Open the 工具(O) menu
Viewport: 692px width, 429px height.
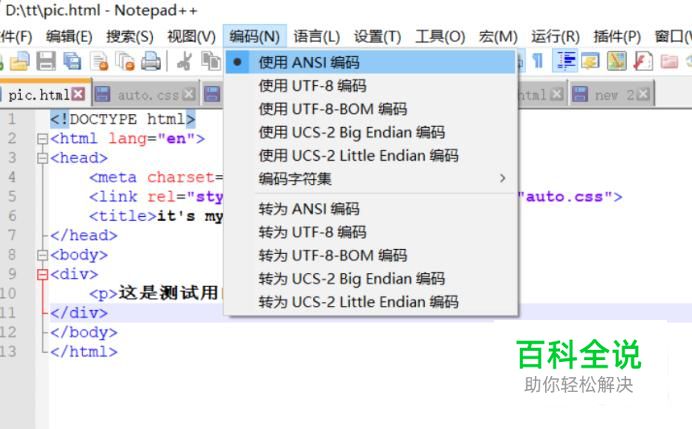pyautogui.click(x=440, y=37)
